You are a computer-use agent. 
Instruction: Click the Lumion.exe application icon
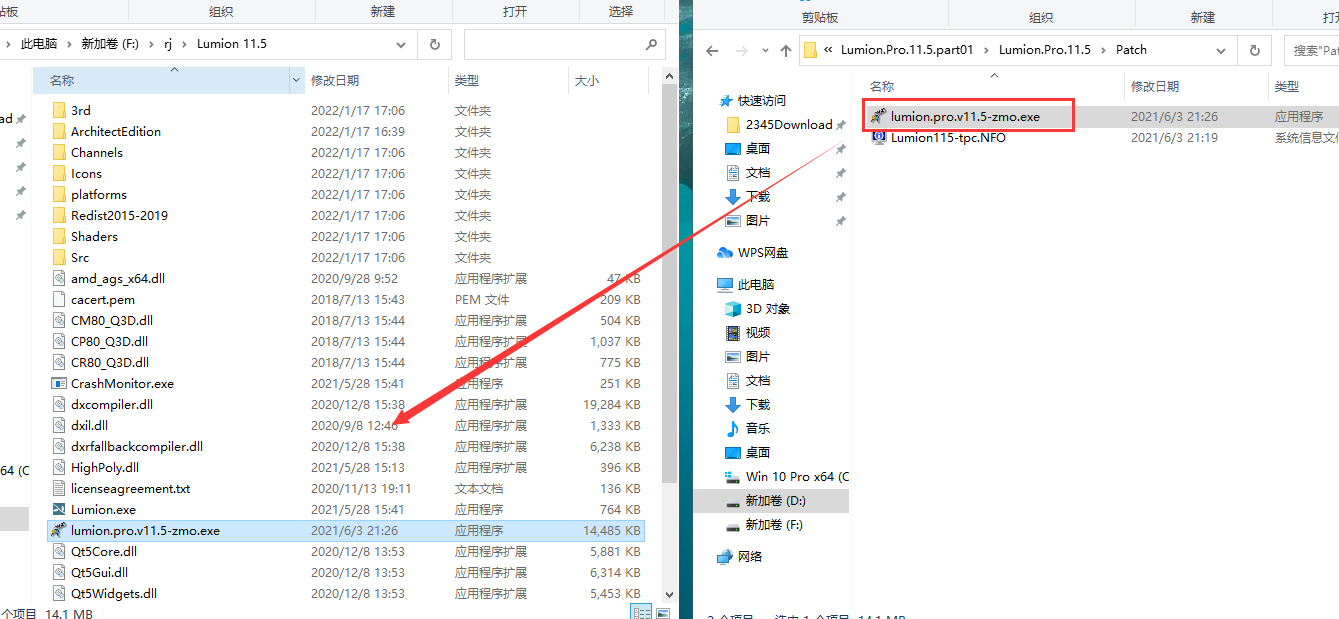point(58,509)
